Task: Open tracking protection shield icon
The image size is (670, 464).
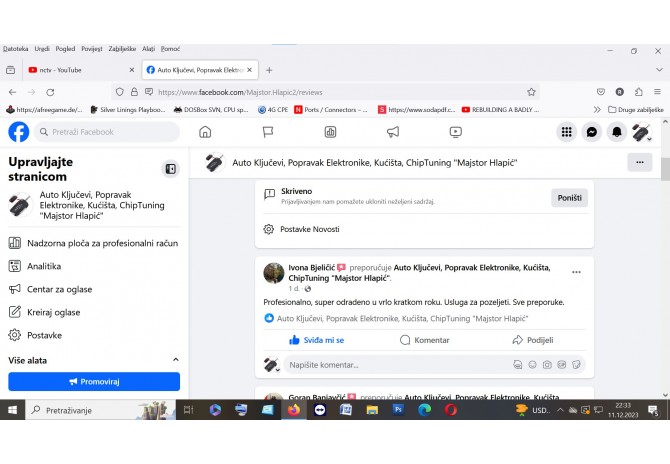Action: pyautogui.click(x=120, y=92)
